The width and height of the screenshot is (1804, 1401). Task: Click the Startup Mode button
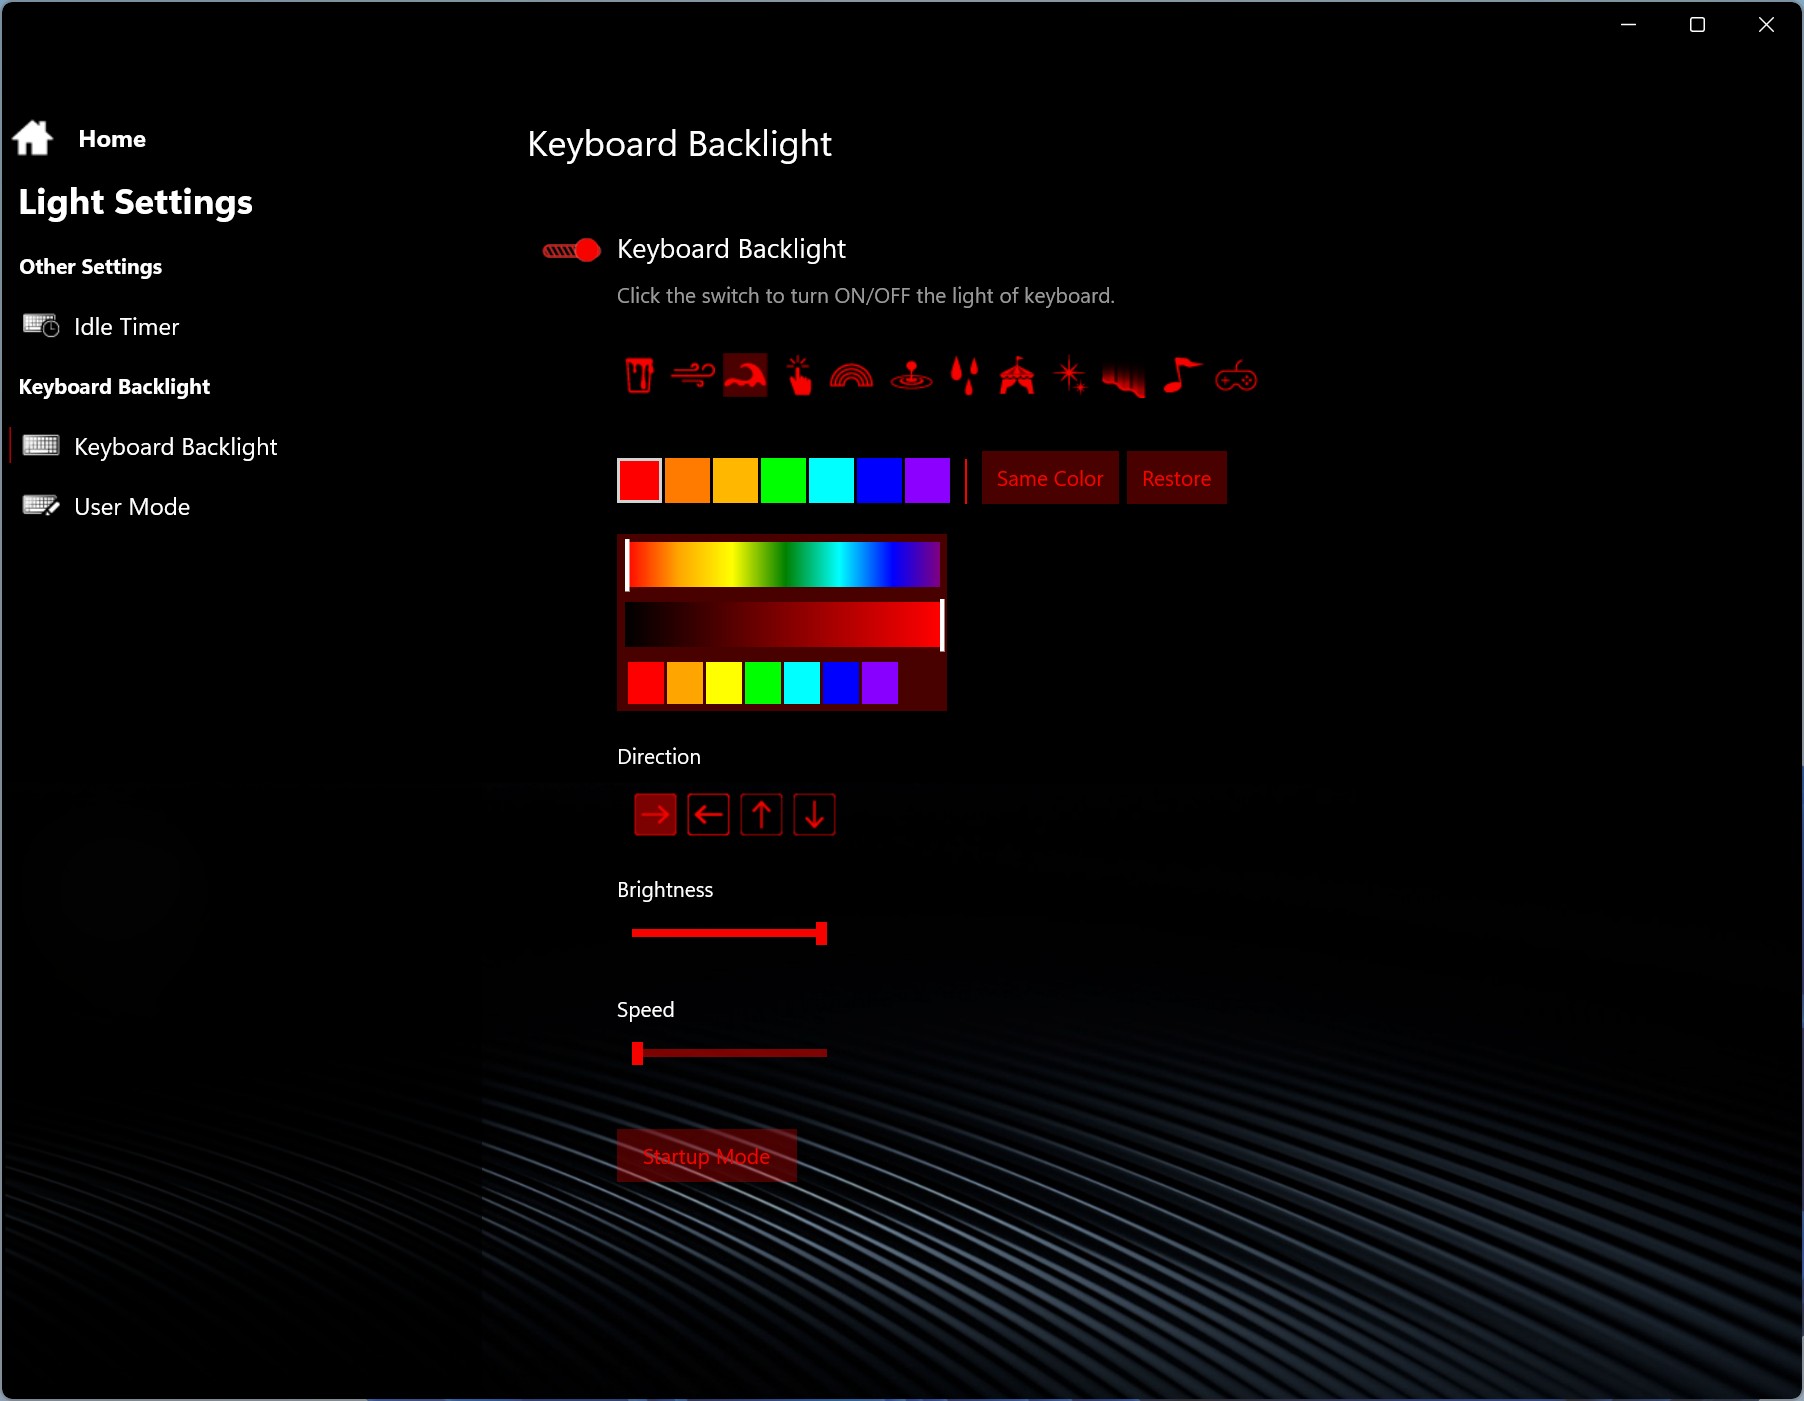click(x=706, y=1156)
